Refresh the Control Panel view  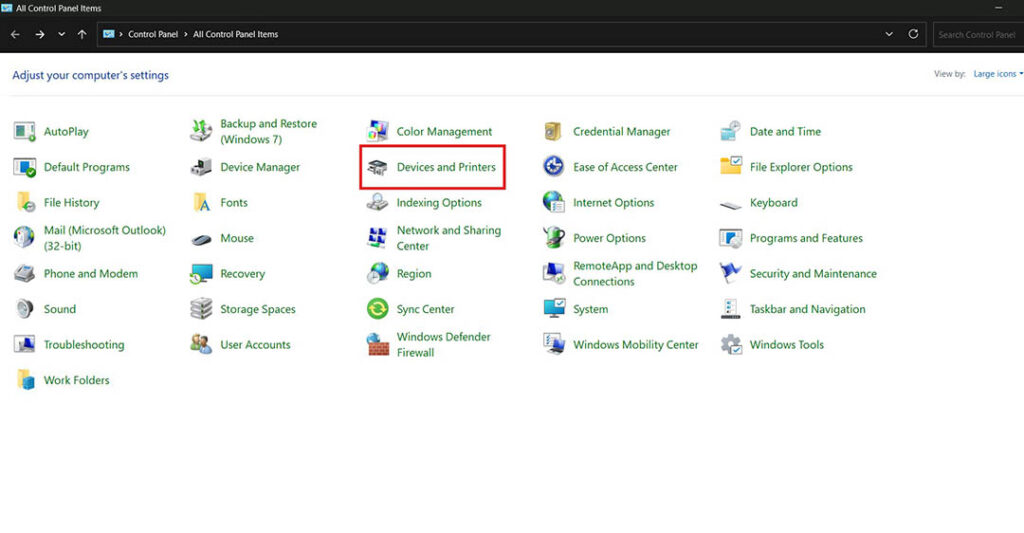913,34
